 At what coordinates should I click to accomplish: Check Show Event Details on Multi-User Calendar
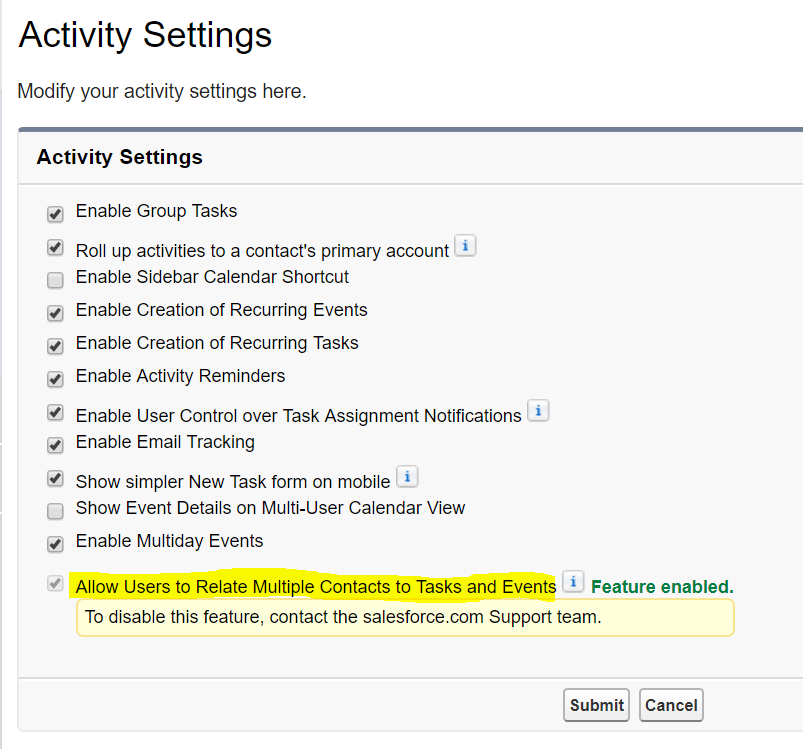(55, 511)
